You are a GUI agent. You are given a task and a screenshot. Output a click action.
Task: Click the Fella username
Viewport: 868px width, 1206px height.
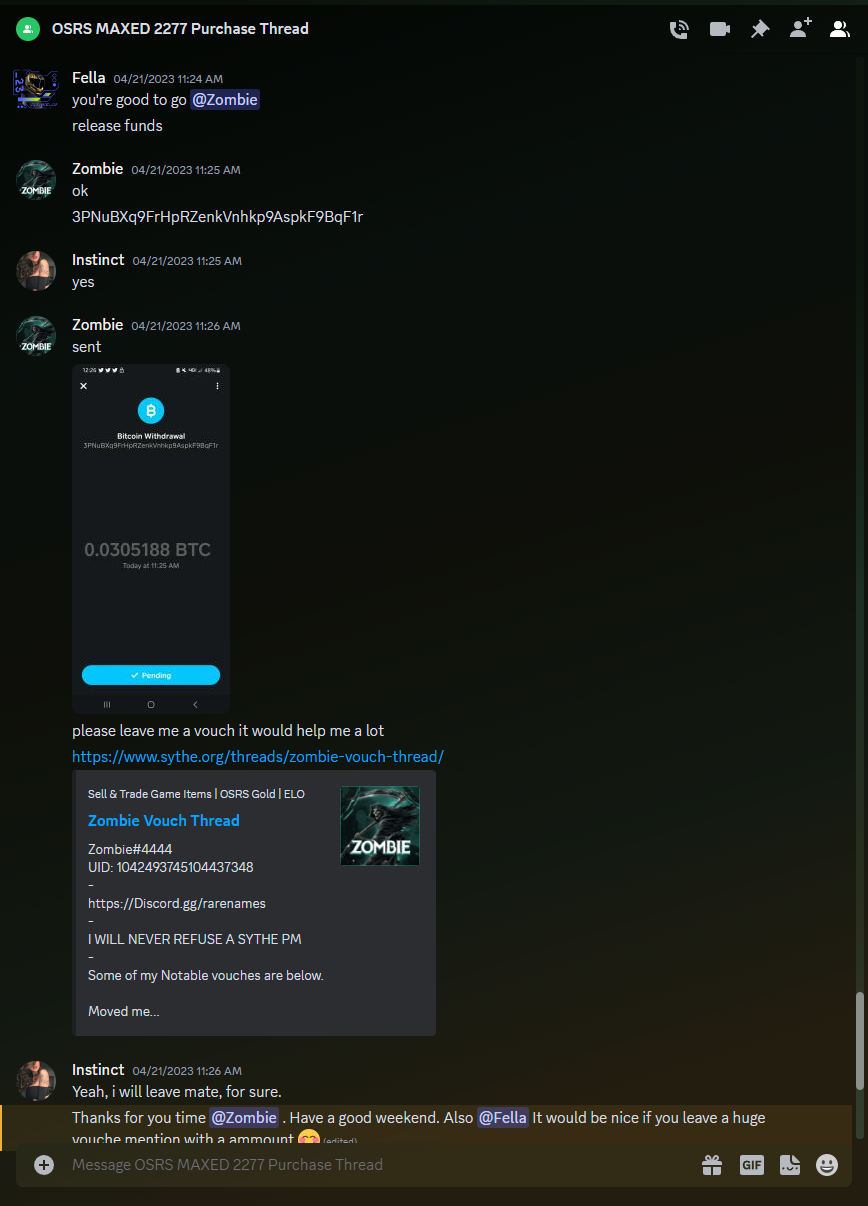pos(89,77)
